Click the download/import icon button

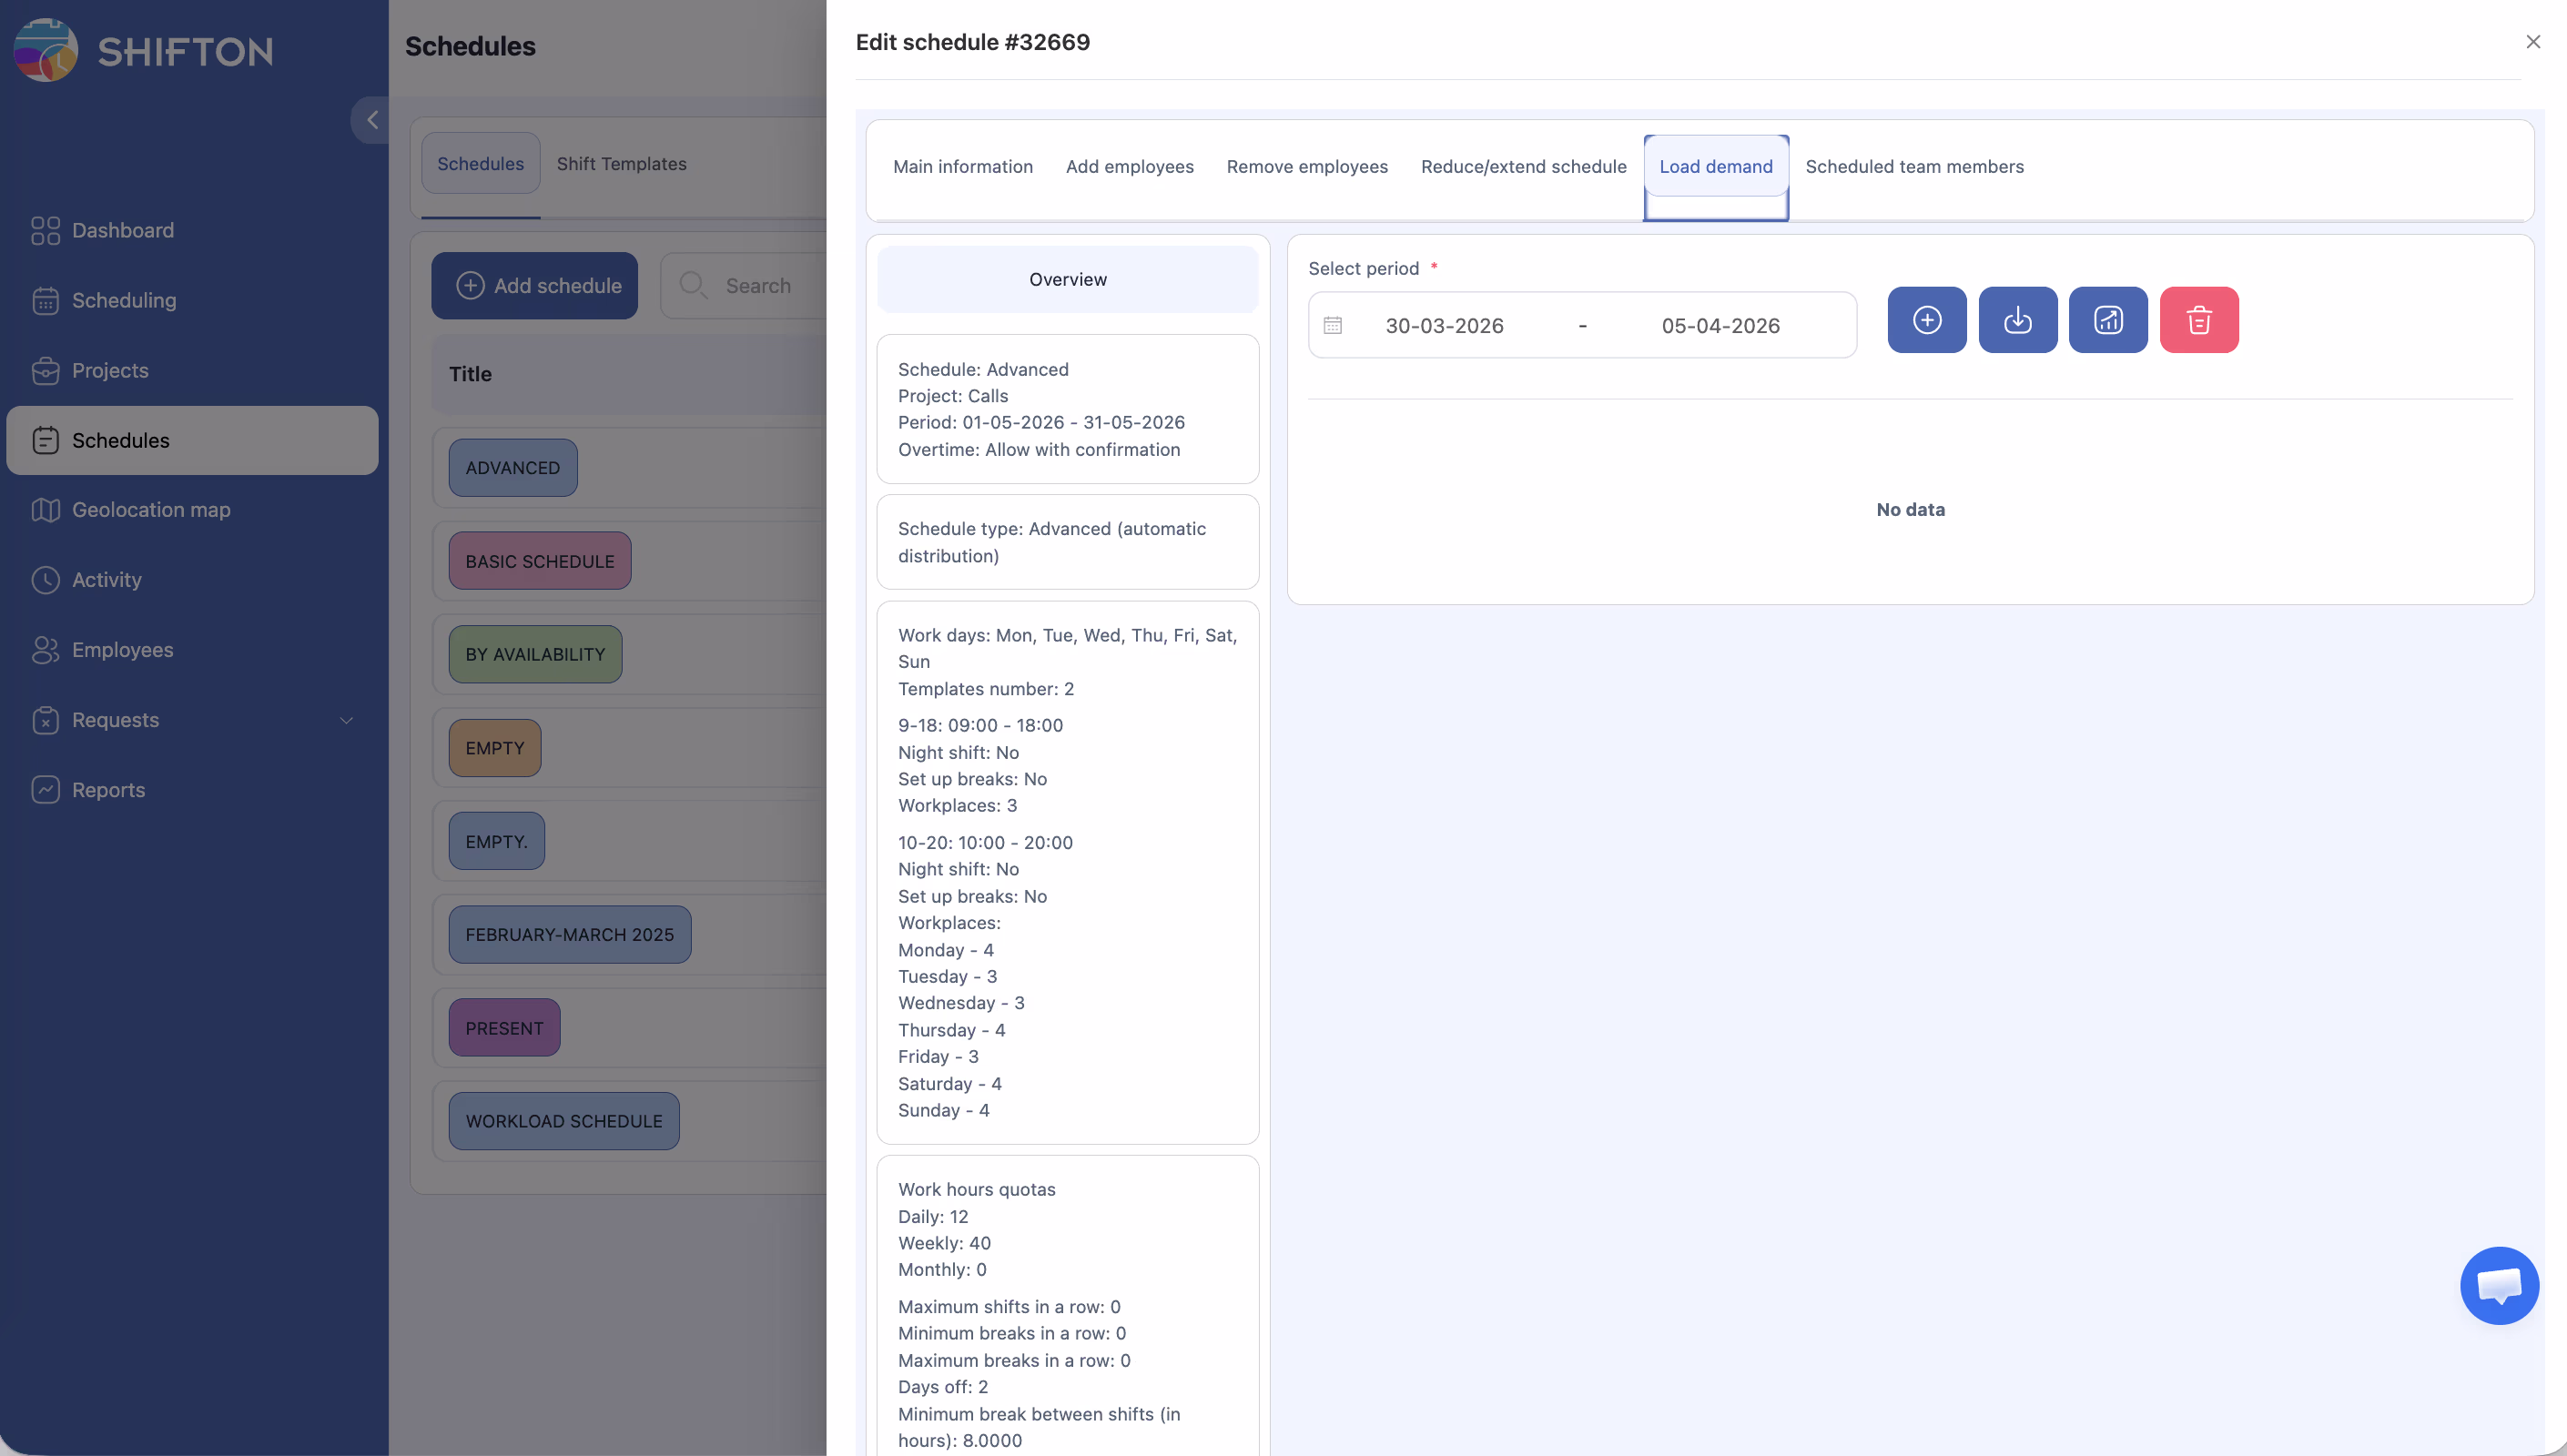coord(2017,320)
